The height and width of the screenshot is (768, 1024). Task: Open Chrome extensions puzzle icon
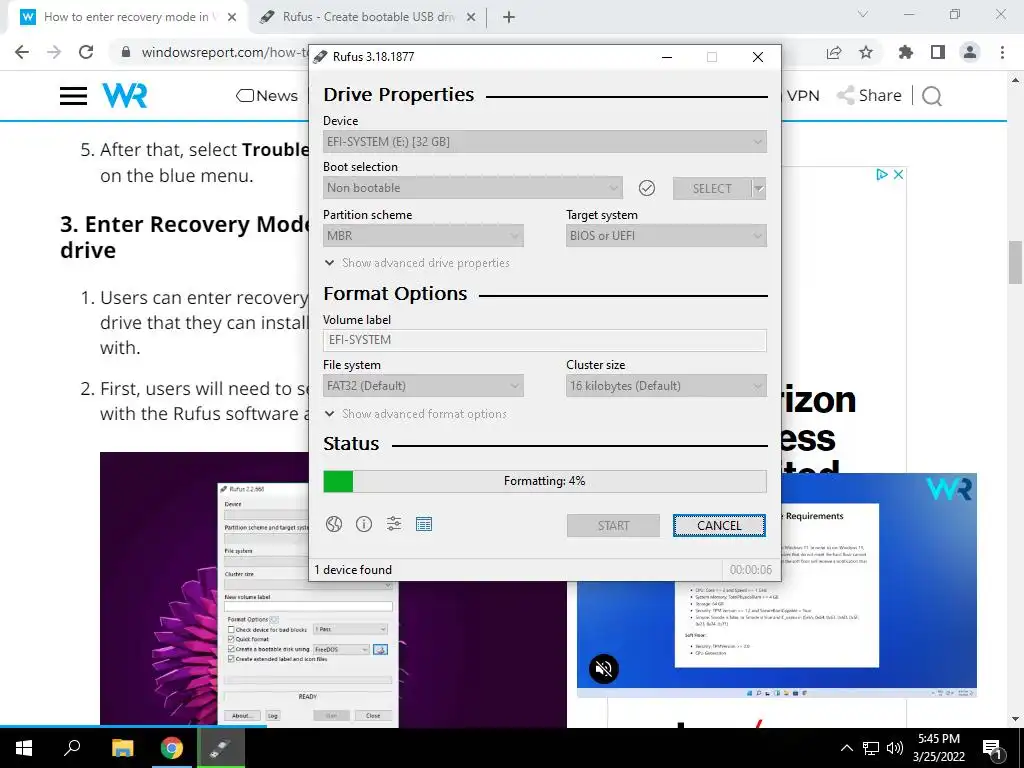click(x=906, y=52)
